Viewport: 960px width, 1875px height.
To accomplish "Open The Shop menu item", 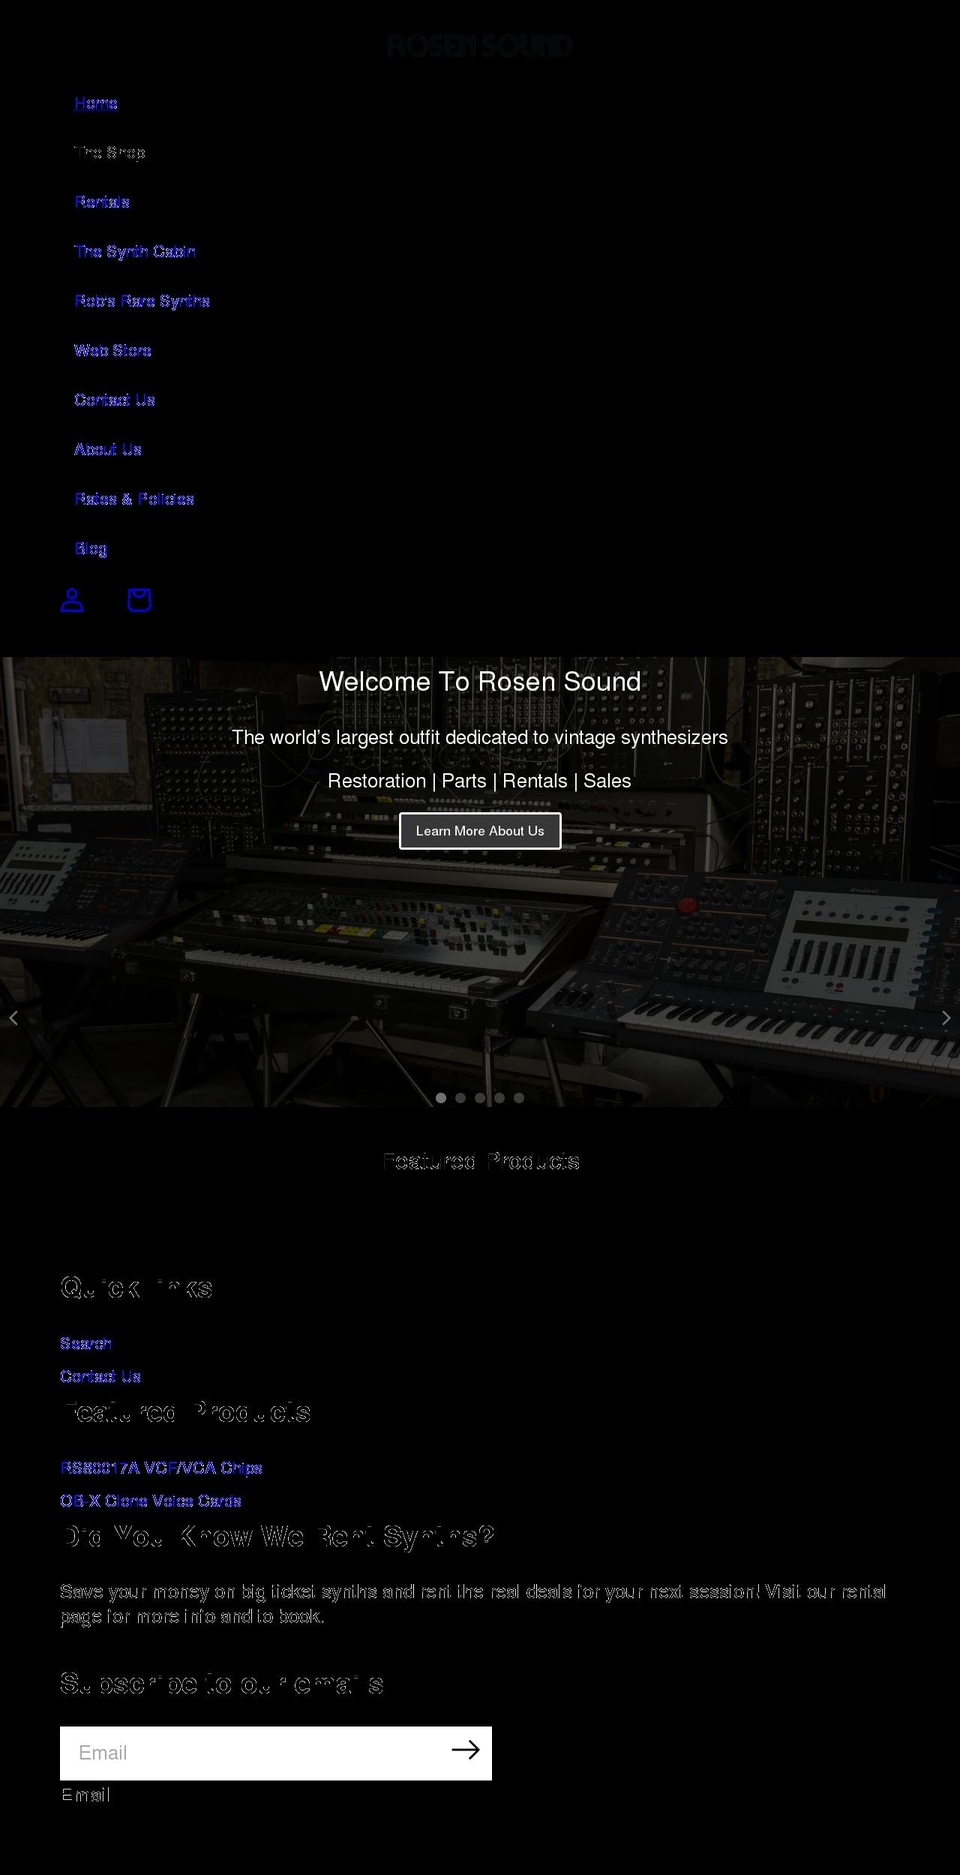I will coord(110,152).
